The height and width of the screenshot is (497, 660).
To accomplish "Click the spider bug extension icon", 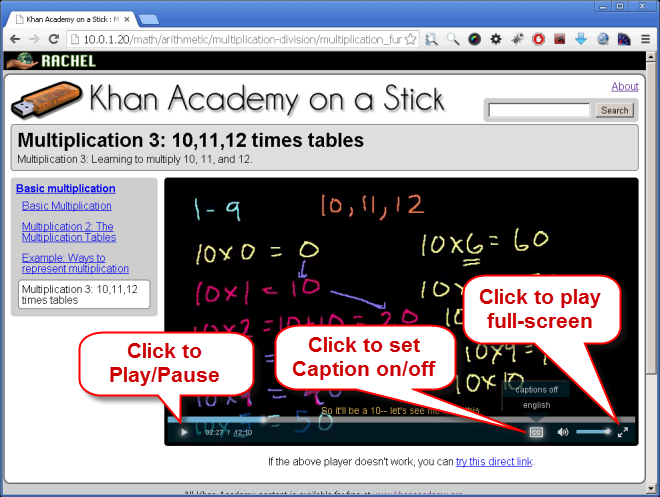I will 517,40.
